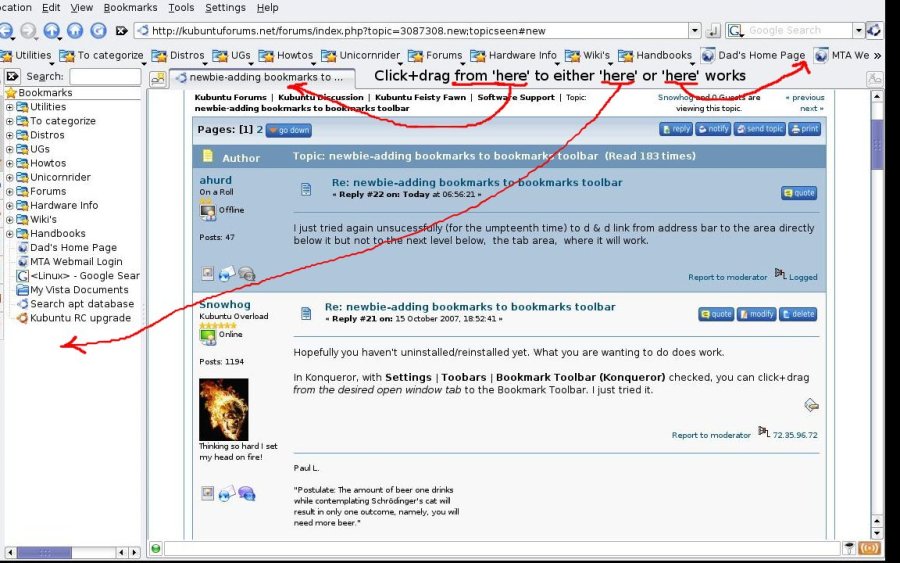
Task: Open page 2 link
Action: click(259, 130)
